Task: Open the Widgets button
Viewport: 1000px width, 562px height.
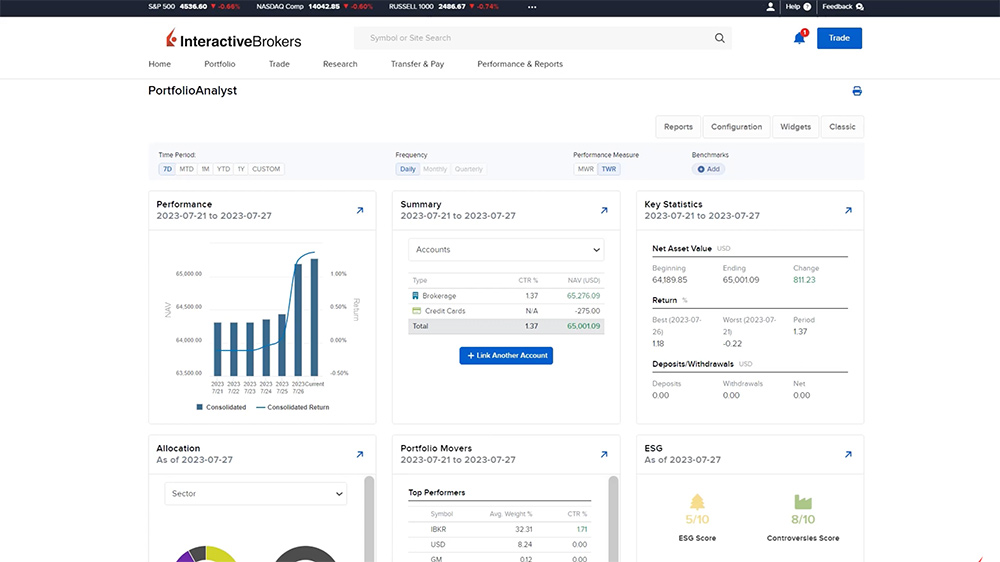Action: click(795, 126)
